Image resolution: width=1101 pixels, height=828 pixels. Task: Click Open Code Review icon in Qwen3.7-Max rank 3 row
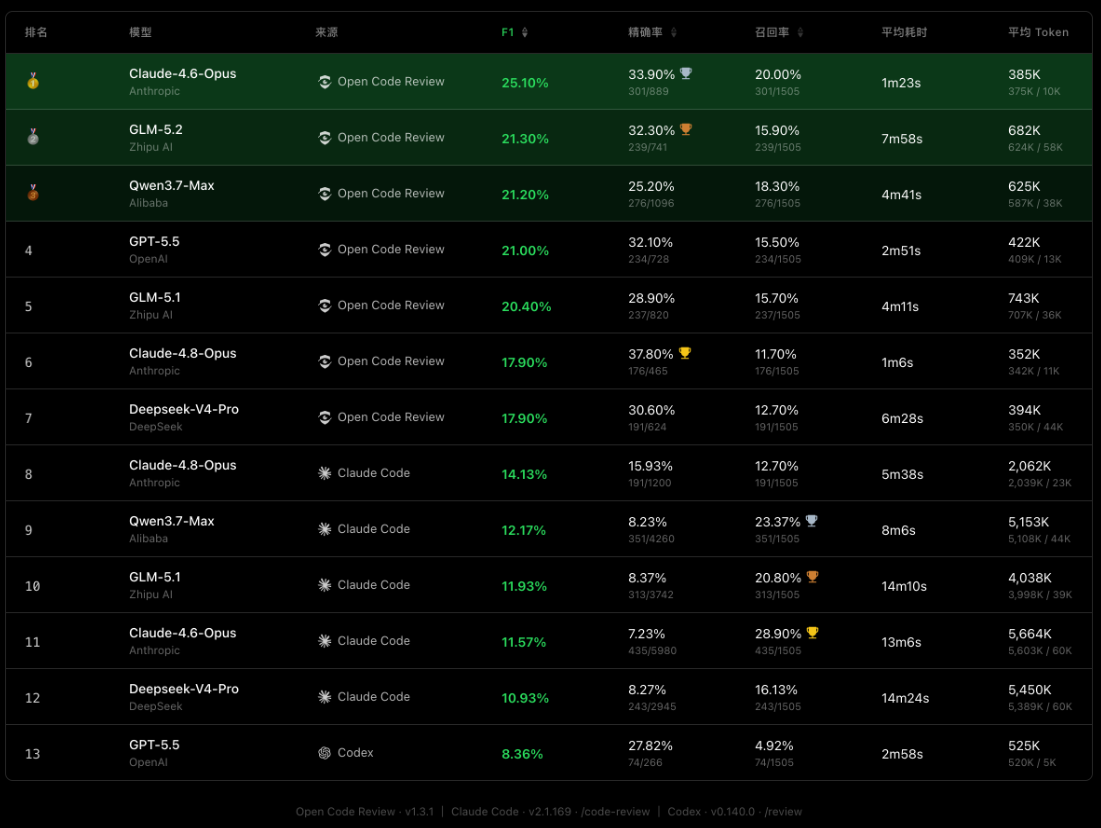[324, 194]
